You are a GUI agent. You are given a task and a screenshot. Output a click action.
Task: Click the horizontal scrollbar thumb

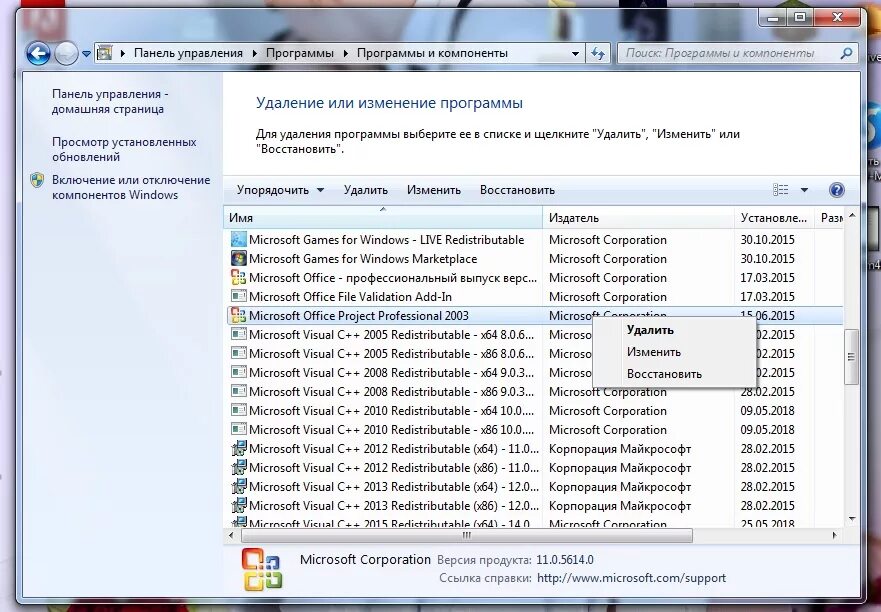(467, 536)
